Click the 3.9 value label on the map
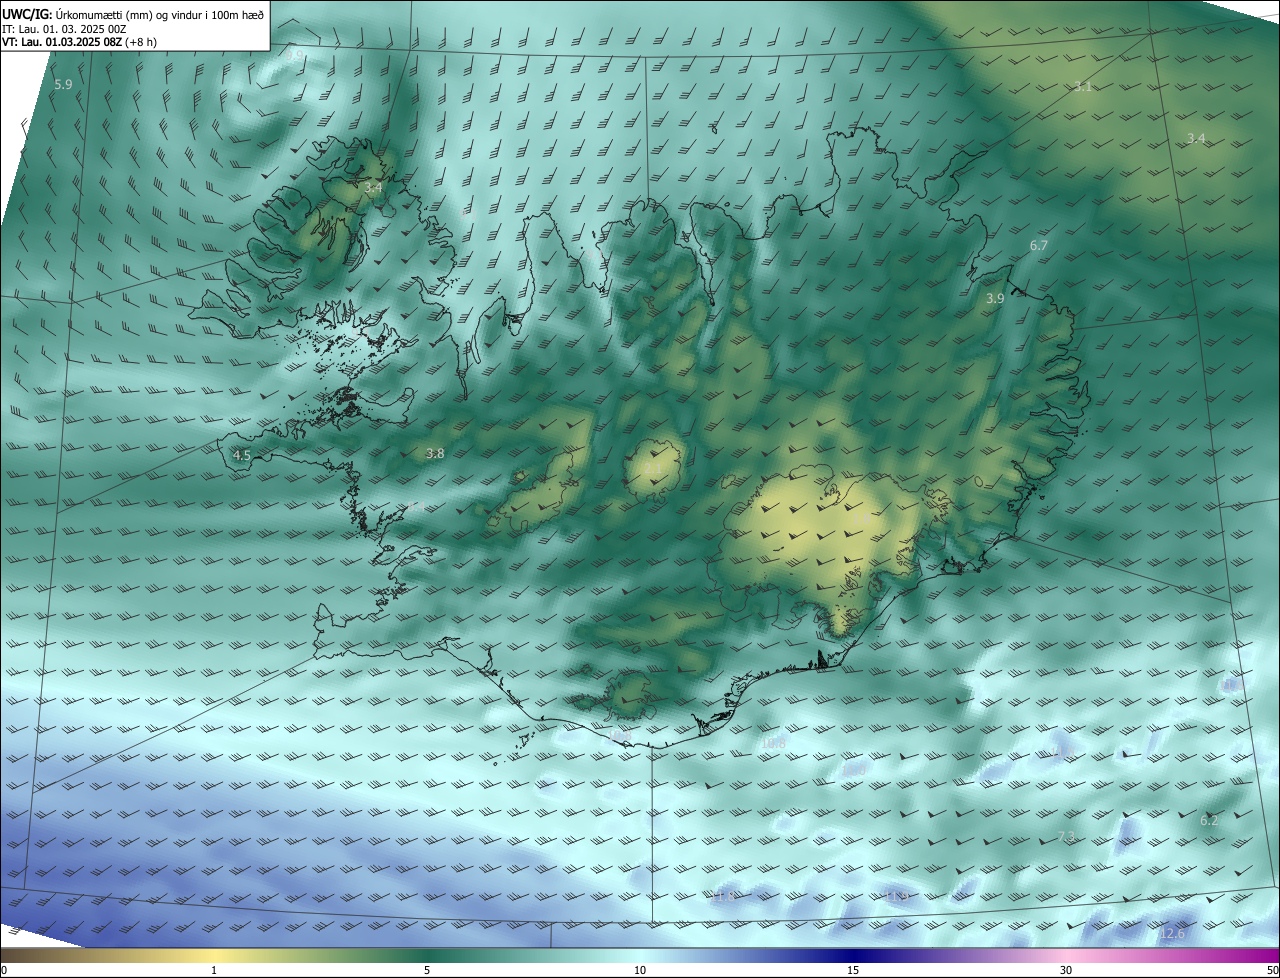Viewport: 1280px width, 978px height. (x=995, y=299)
